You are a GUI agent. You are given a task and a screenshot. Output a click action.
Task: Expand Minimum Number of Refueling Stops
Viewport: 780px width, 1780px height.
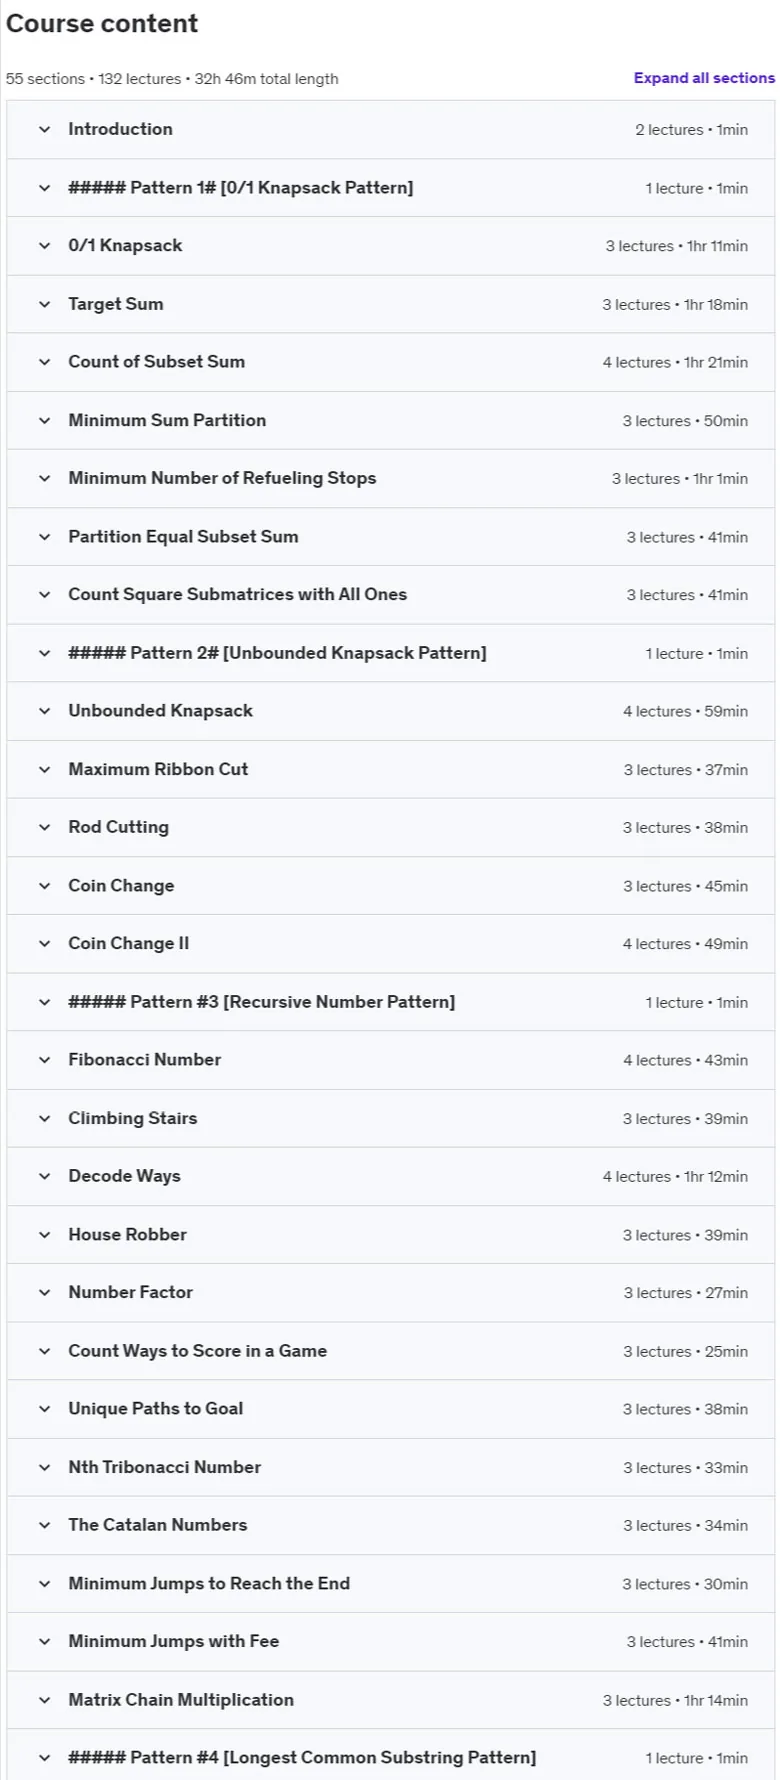click(391, 478)
